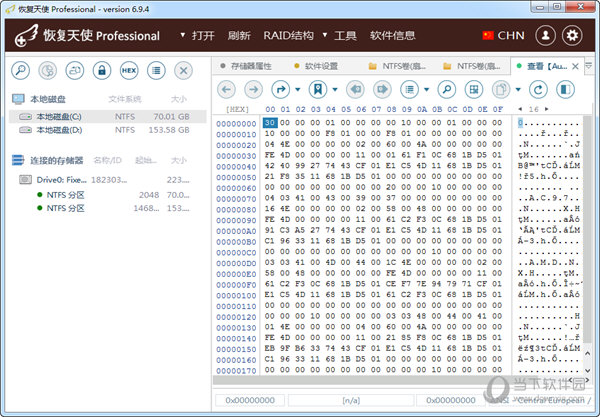Click the previous bookmark icon
The image size is (600, 417).
pos(355,90)
